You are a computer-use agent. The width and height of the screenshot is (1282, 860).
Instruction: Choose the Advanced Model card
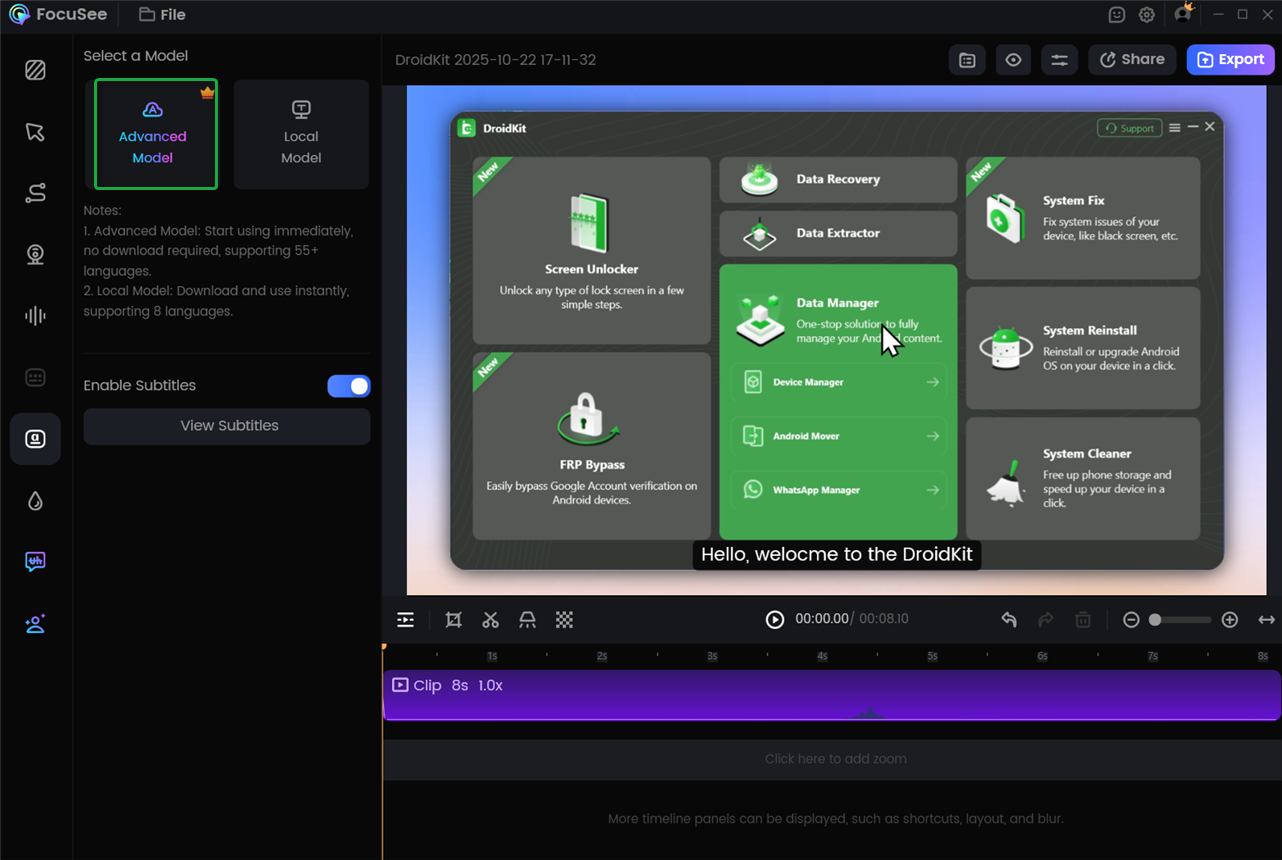[x=155, y=134]
